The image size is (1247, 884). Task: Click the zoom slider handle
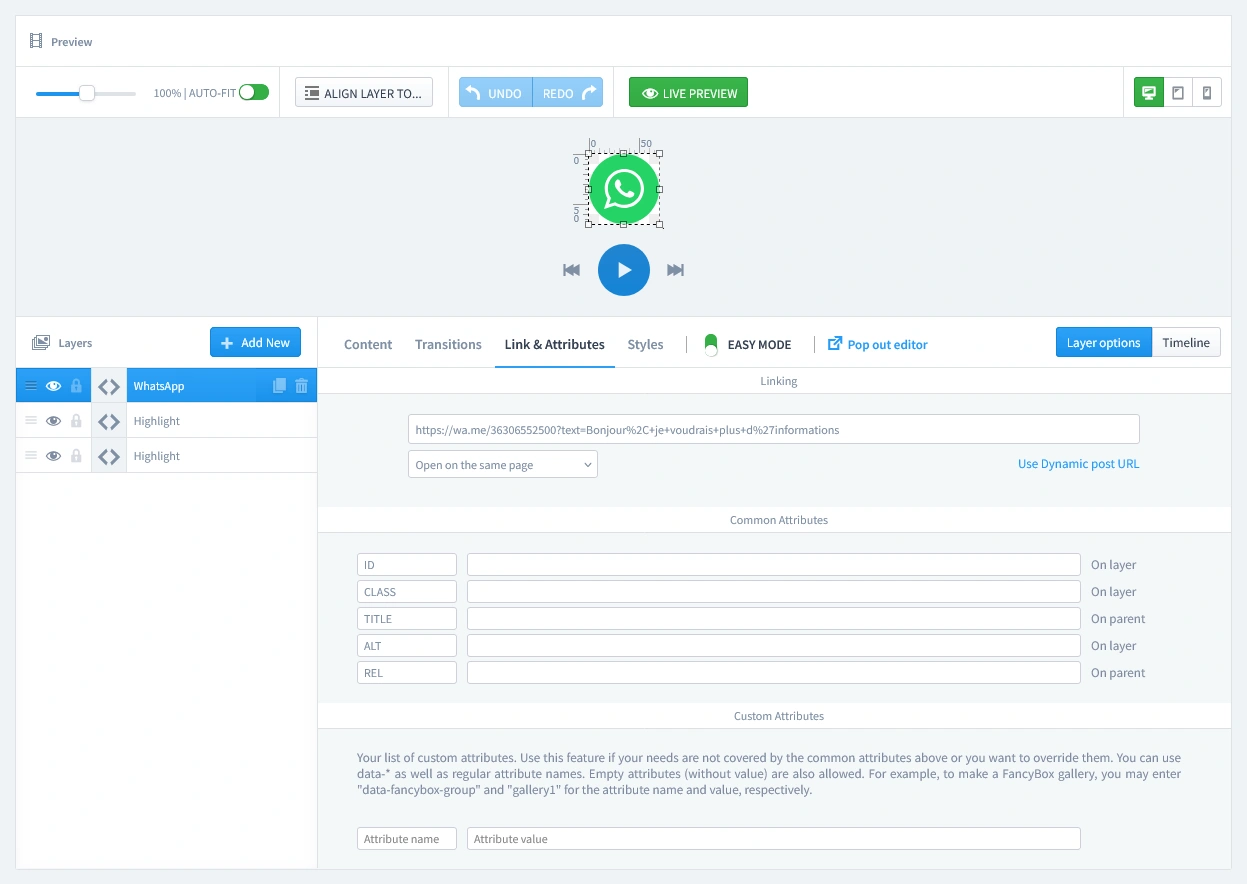[87, 93]
